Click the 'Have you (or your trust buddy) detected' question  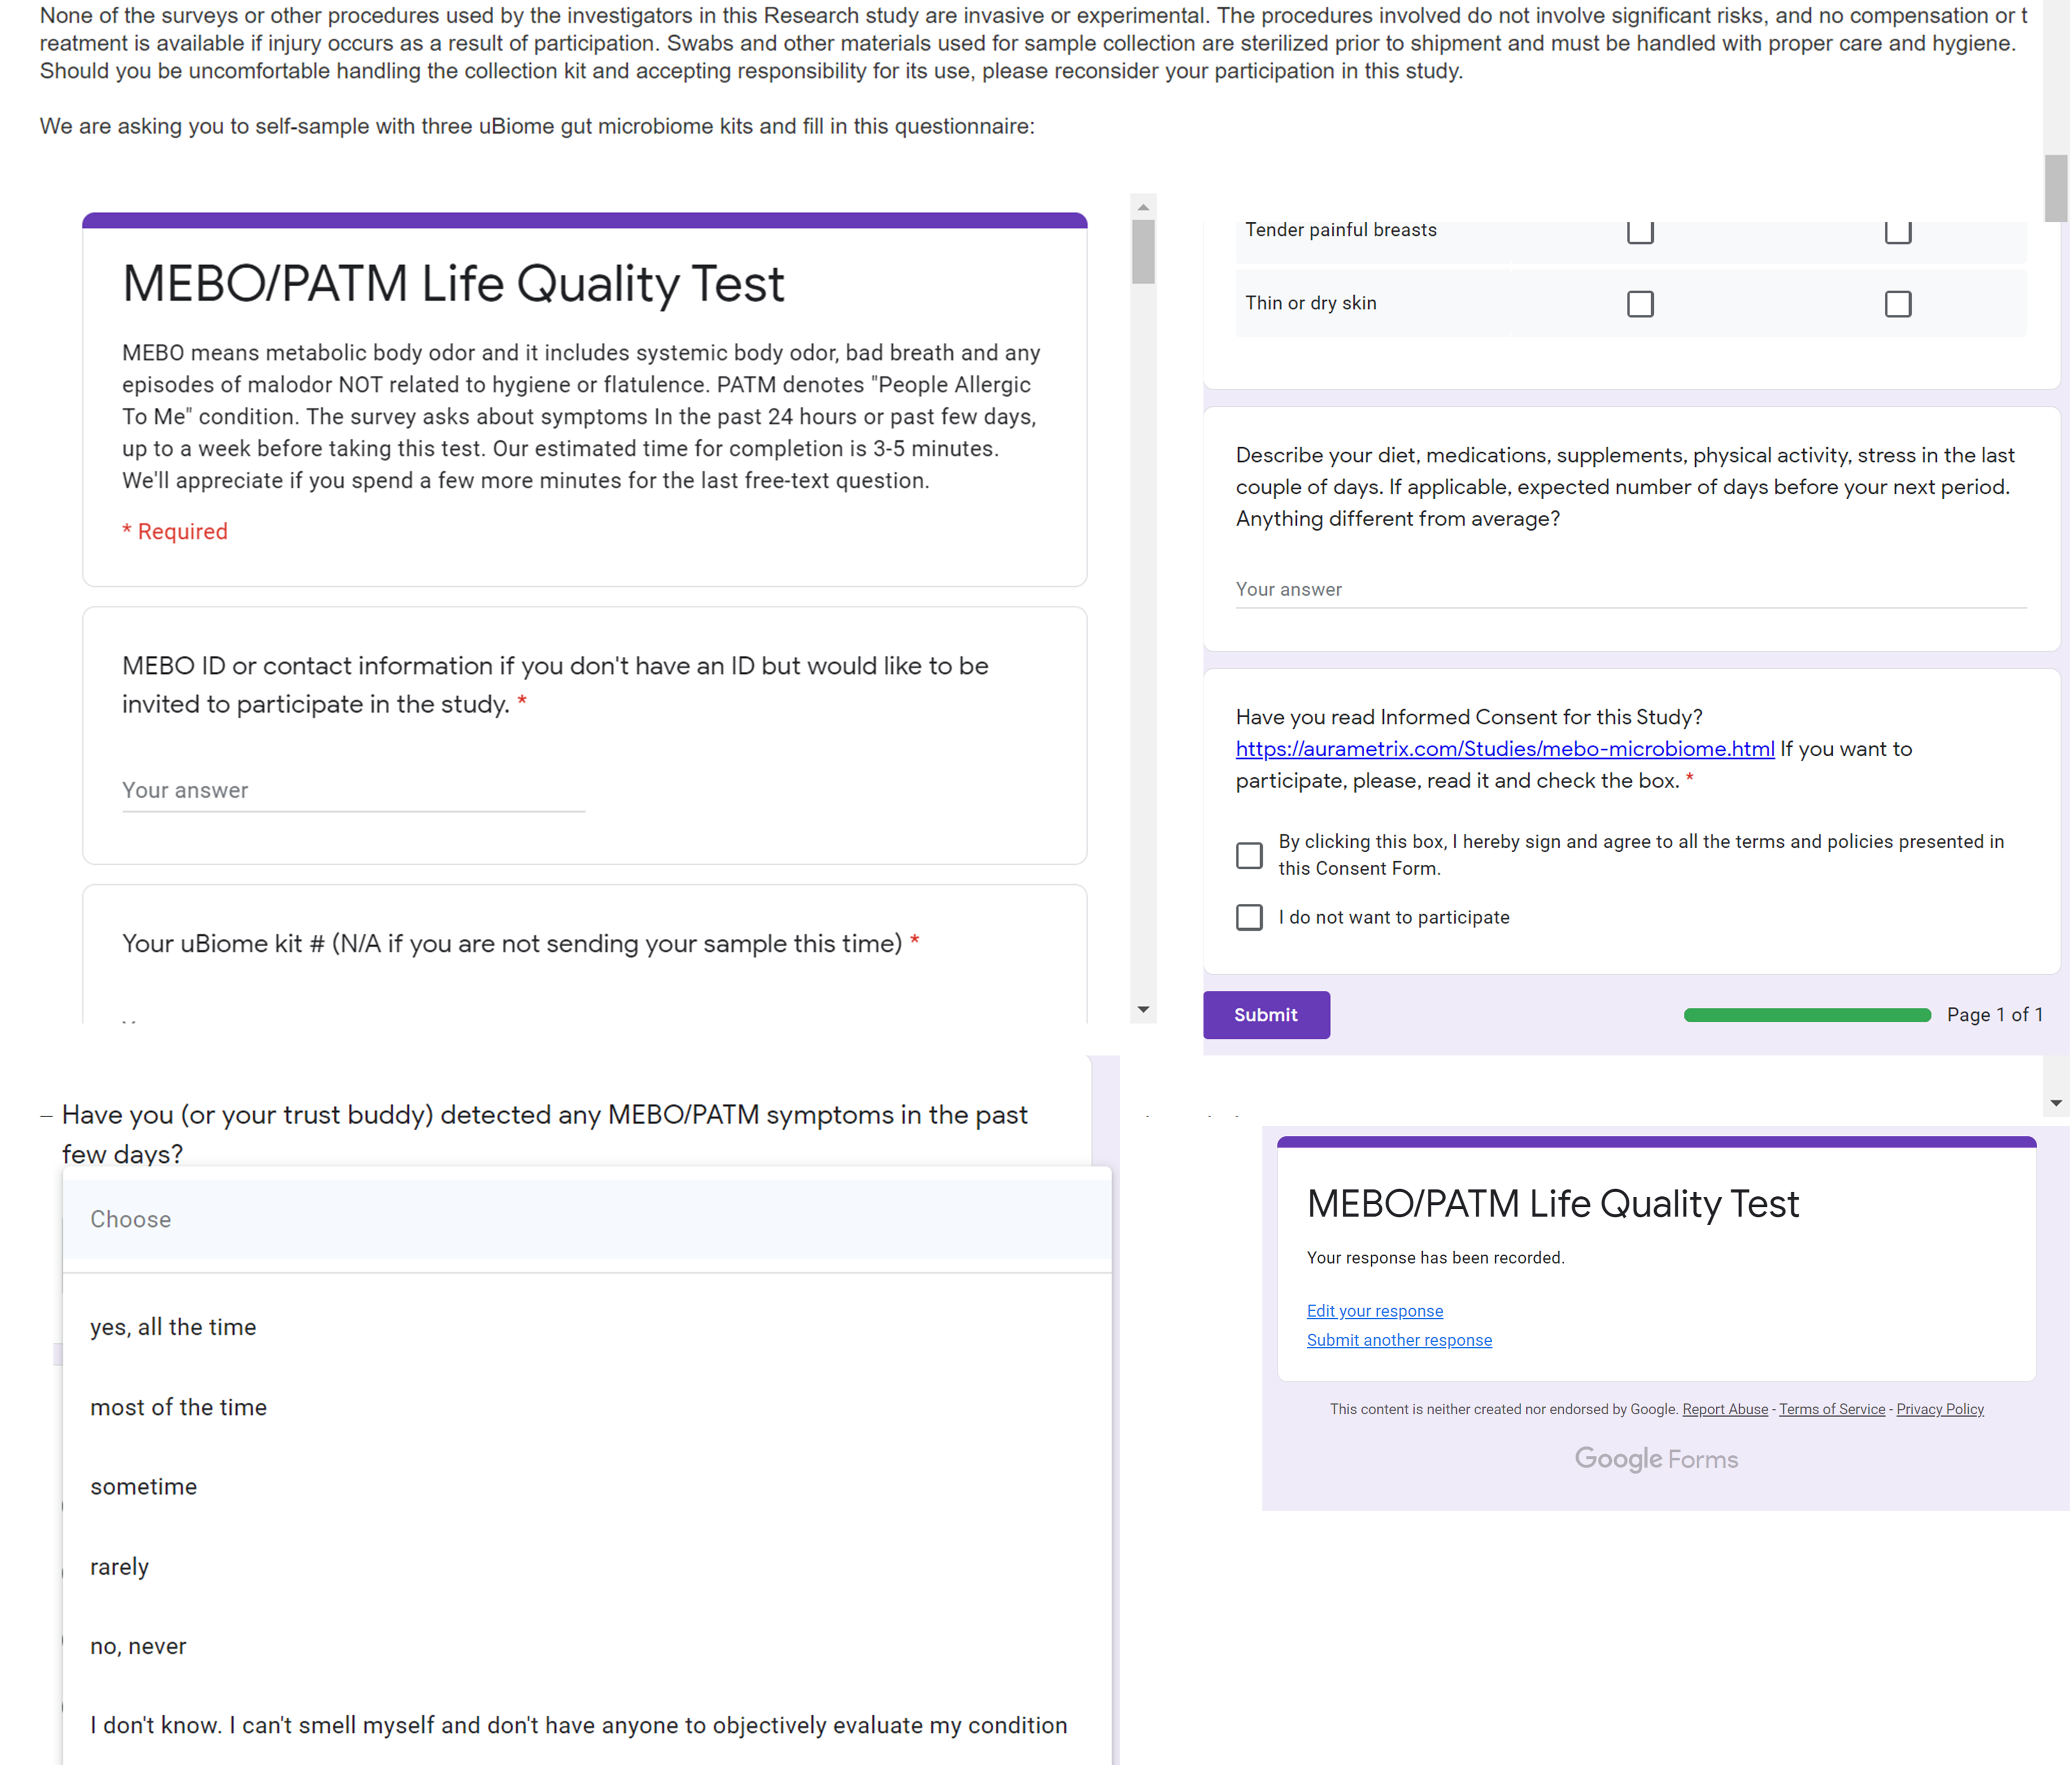[544, 1134]
